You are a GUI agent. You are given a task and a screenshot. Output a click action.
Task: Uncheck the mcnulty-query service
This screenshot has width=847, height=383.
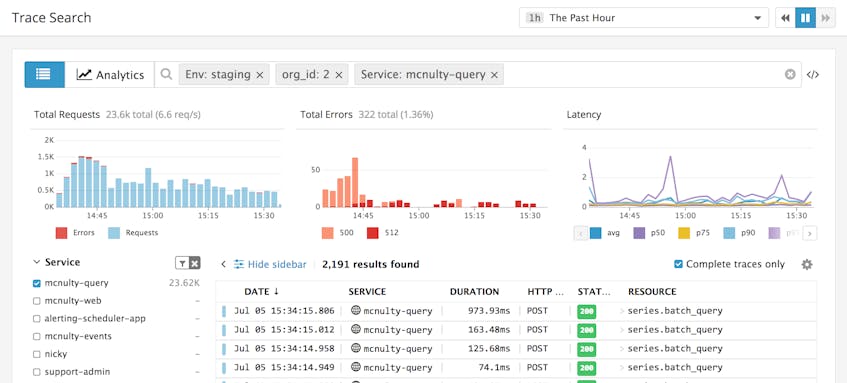click(x=37, y=283)
